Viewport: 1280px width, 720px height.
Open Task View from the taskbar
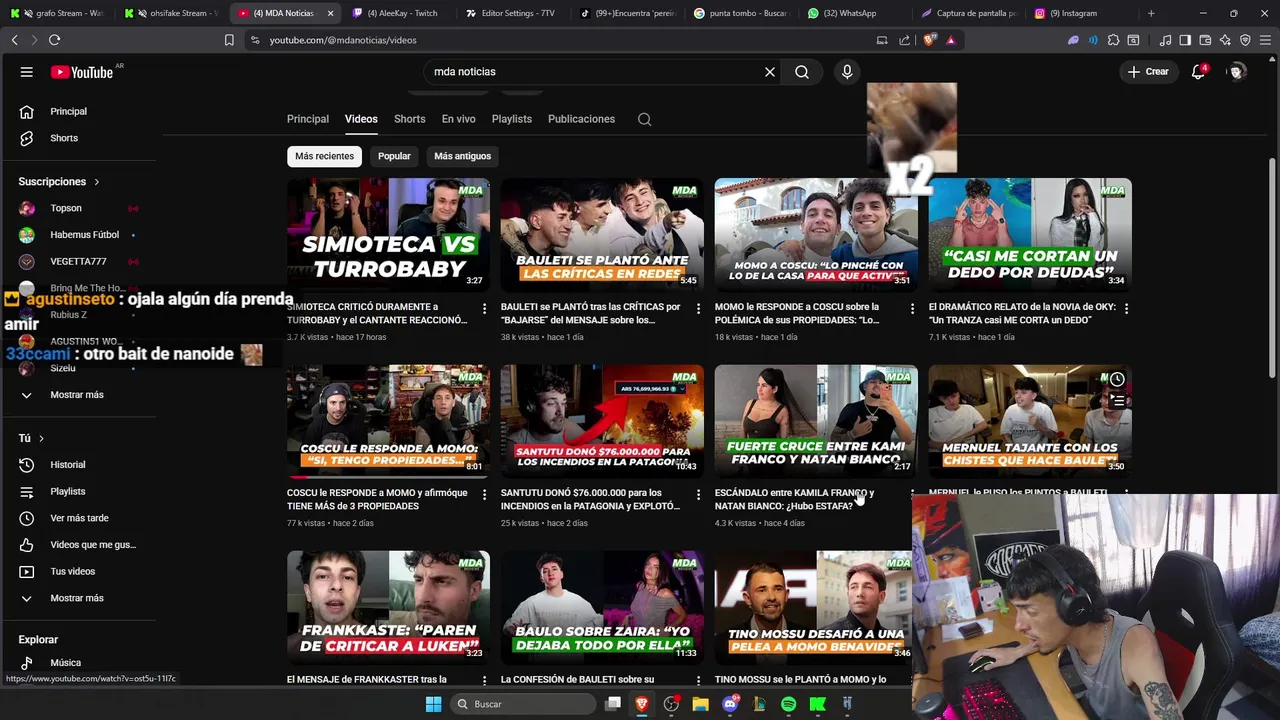click(x=613, y=704)
